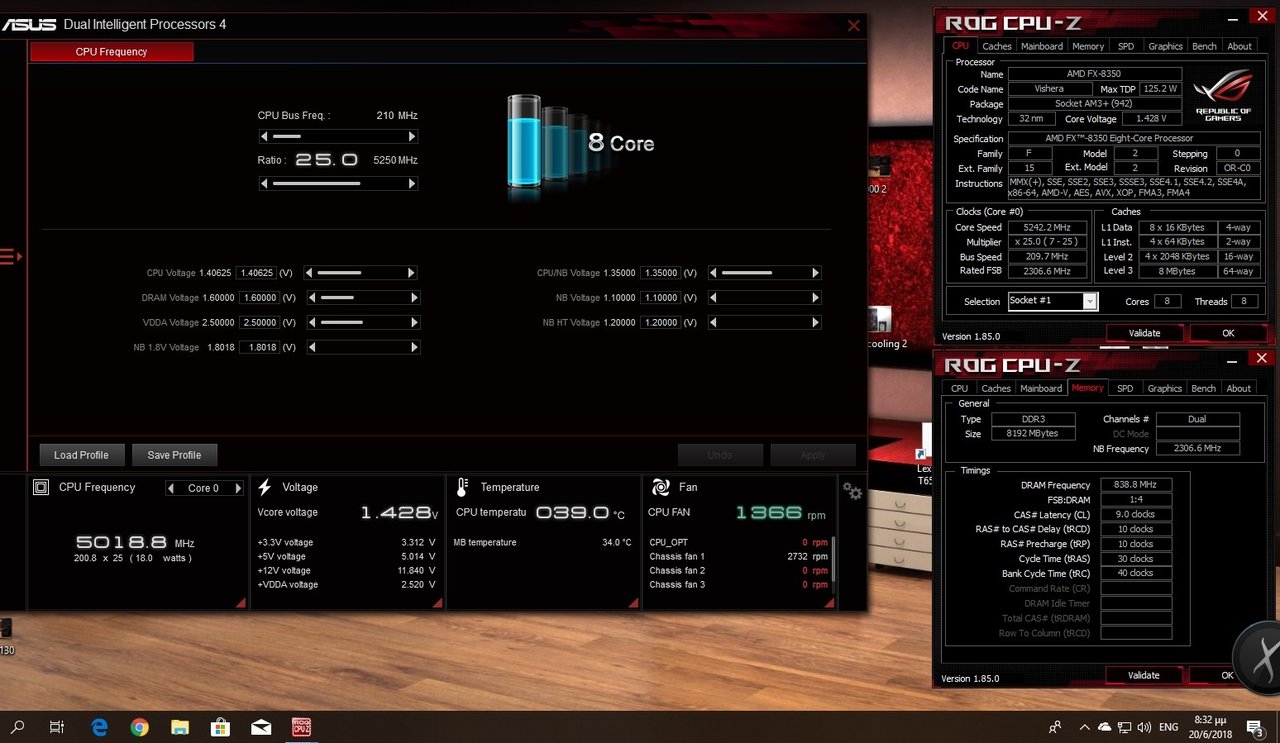Screen dimensions: 1280x743
Task: Click the NB HT Voltage 1.20000 input box
Action: click(x=661, y=322)
